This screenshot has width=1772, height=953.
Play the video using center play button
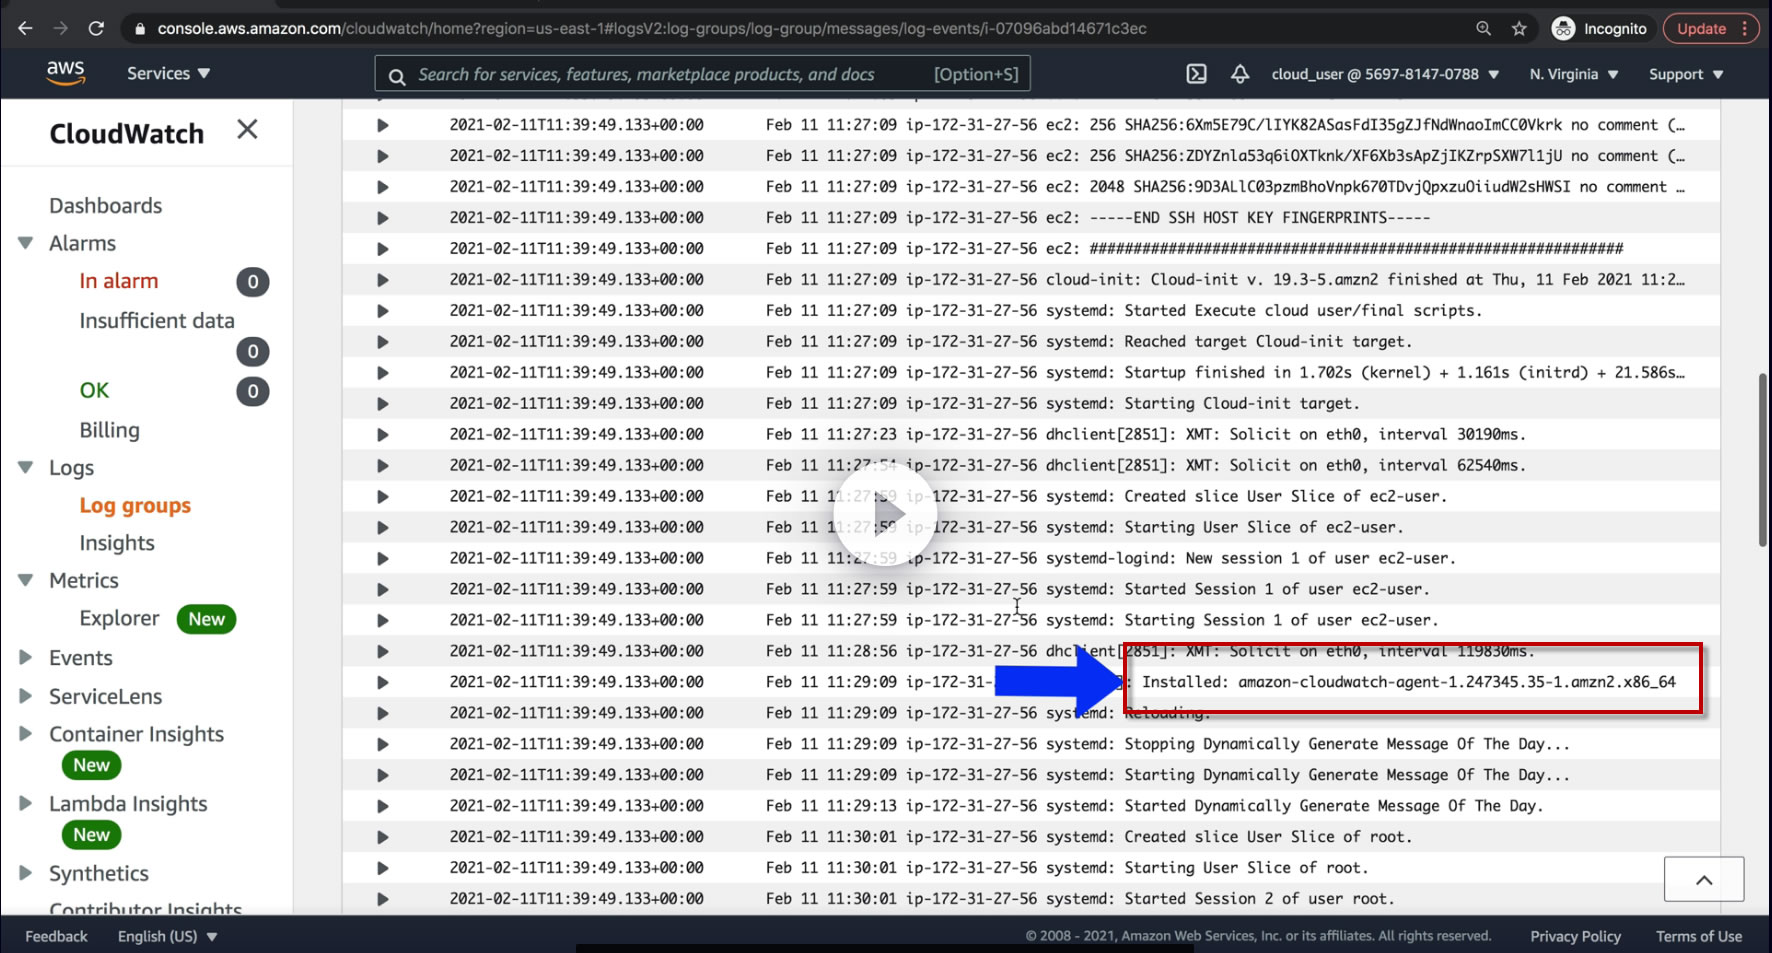[885, 514]
